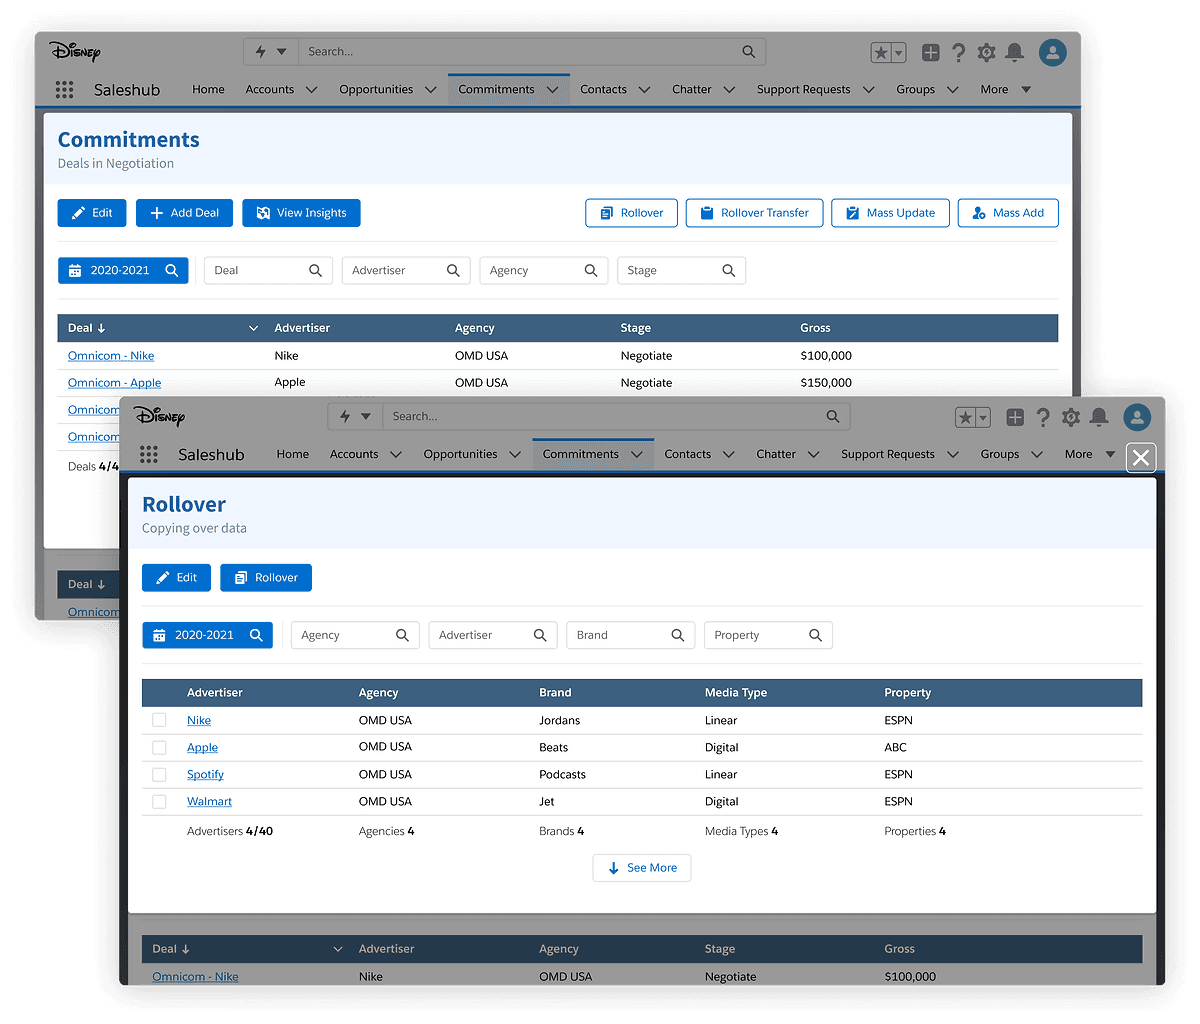This screenshot has height=1024, width=1200.
Task: Click View Insights button
Action: pos(301,213)
